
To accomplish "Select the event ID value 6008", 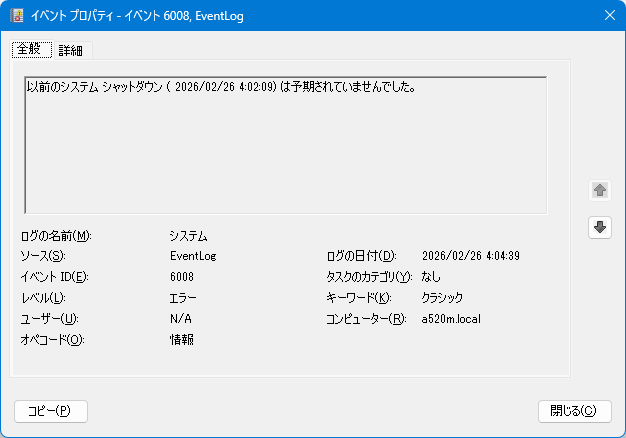I will click(x=182, y=277).
